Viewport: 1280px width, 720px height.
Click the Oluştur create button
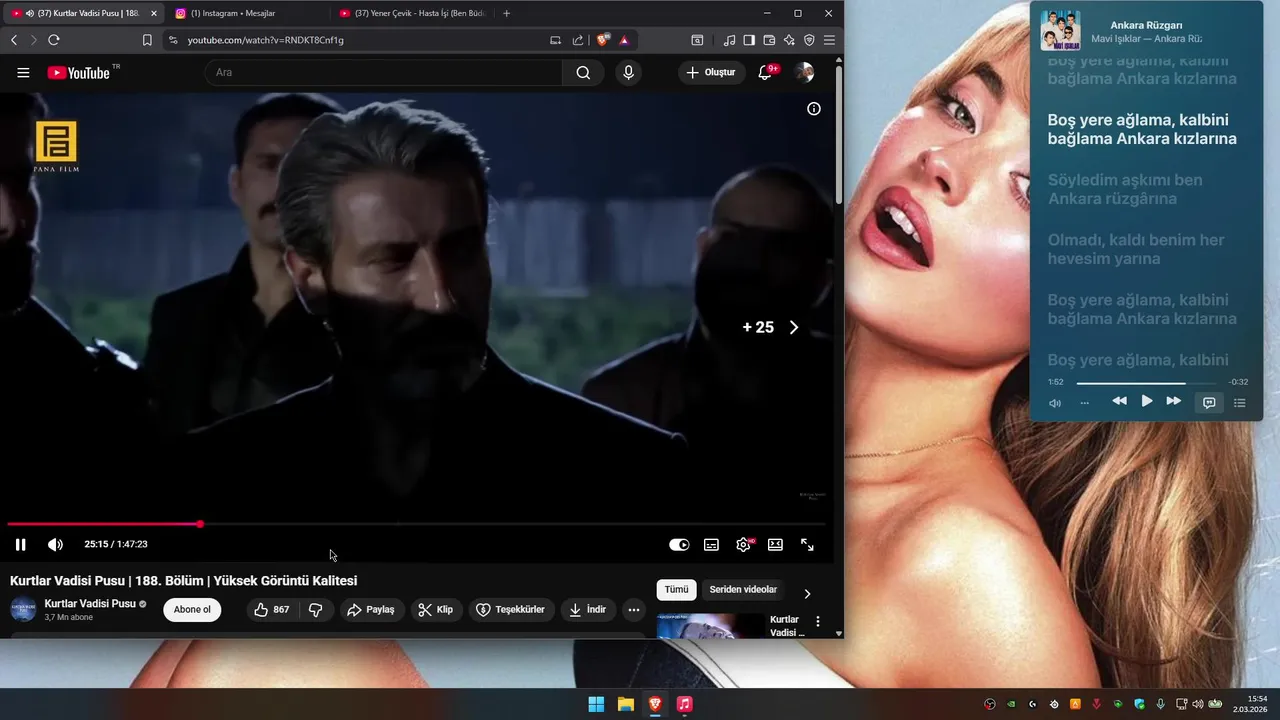711,72
